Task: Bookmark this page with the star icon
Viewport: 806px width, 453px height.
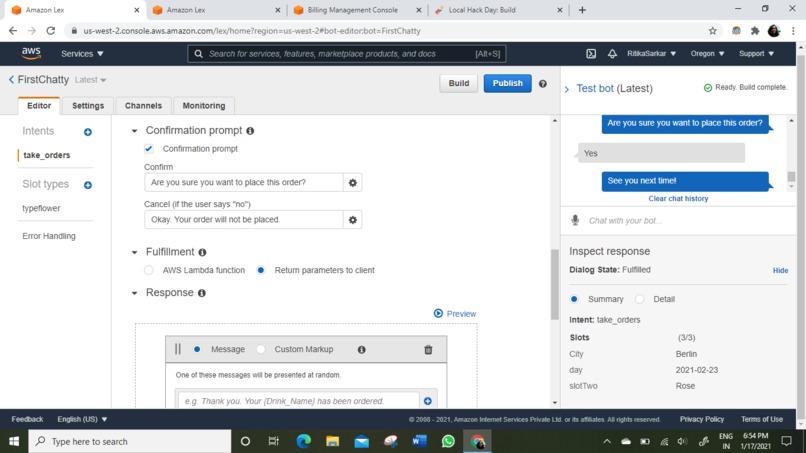Action: (x=712, y=31)
